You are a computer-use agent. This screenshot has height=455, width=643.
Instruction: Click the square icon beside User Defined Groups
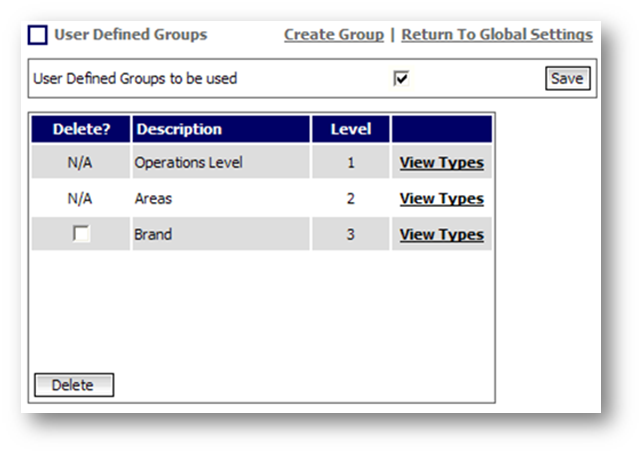[x=37, y=35]
